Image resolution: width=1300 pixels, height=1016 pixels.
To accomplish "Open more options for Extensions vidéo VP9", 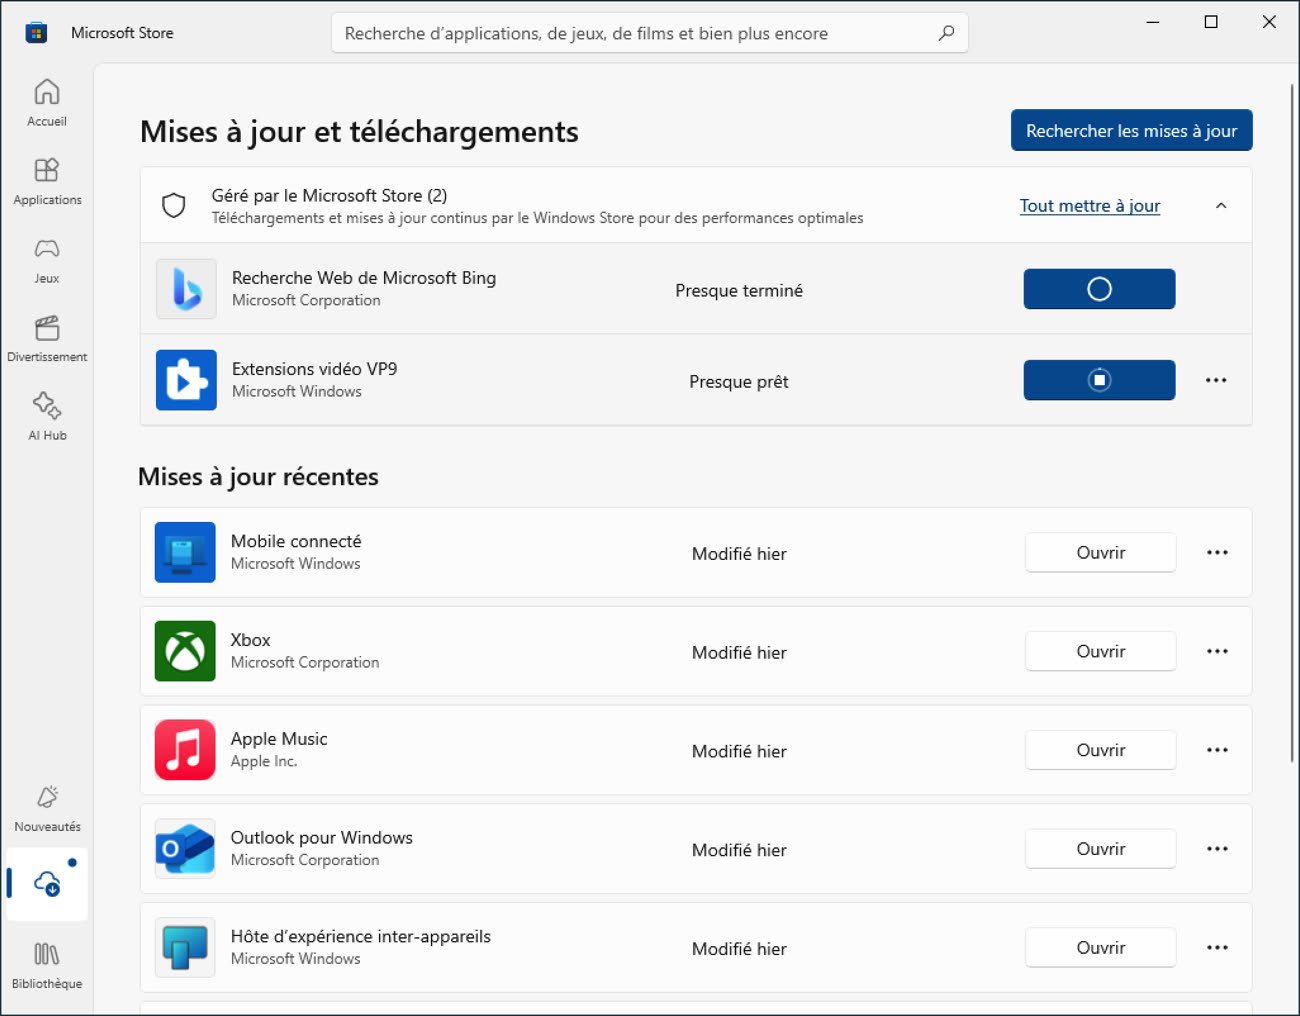I will point(1216,380).
